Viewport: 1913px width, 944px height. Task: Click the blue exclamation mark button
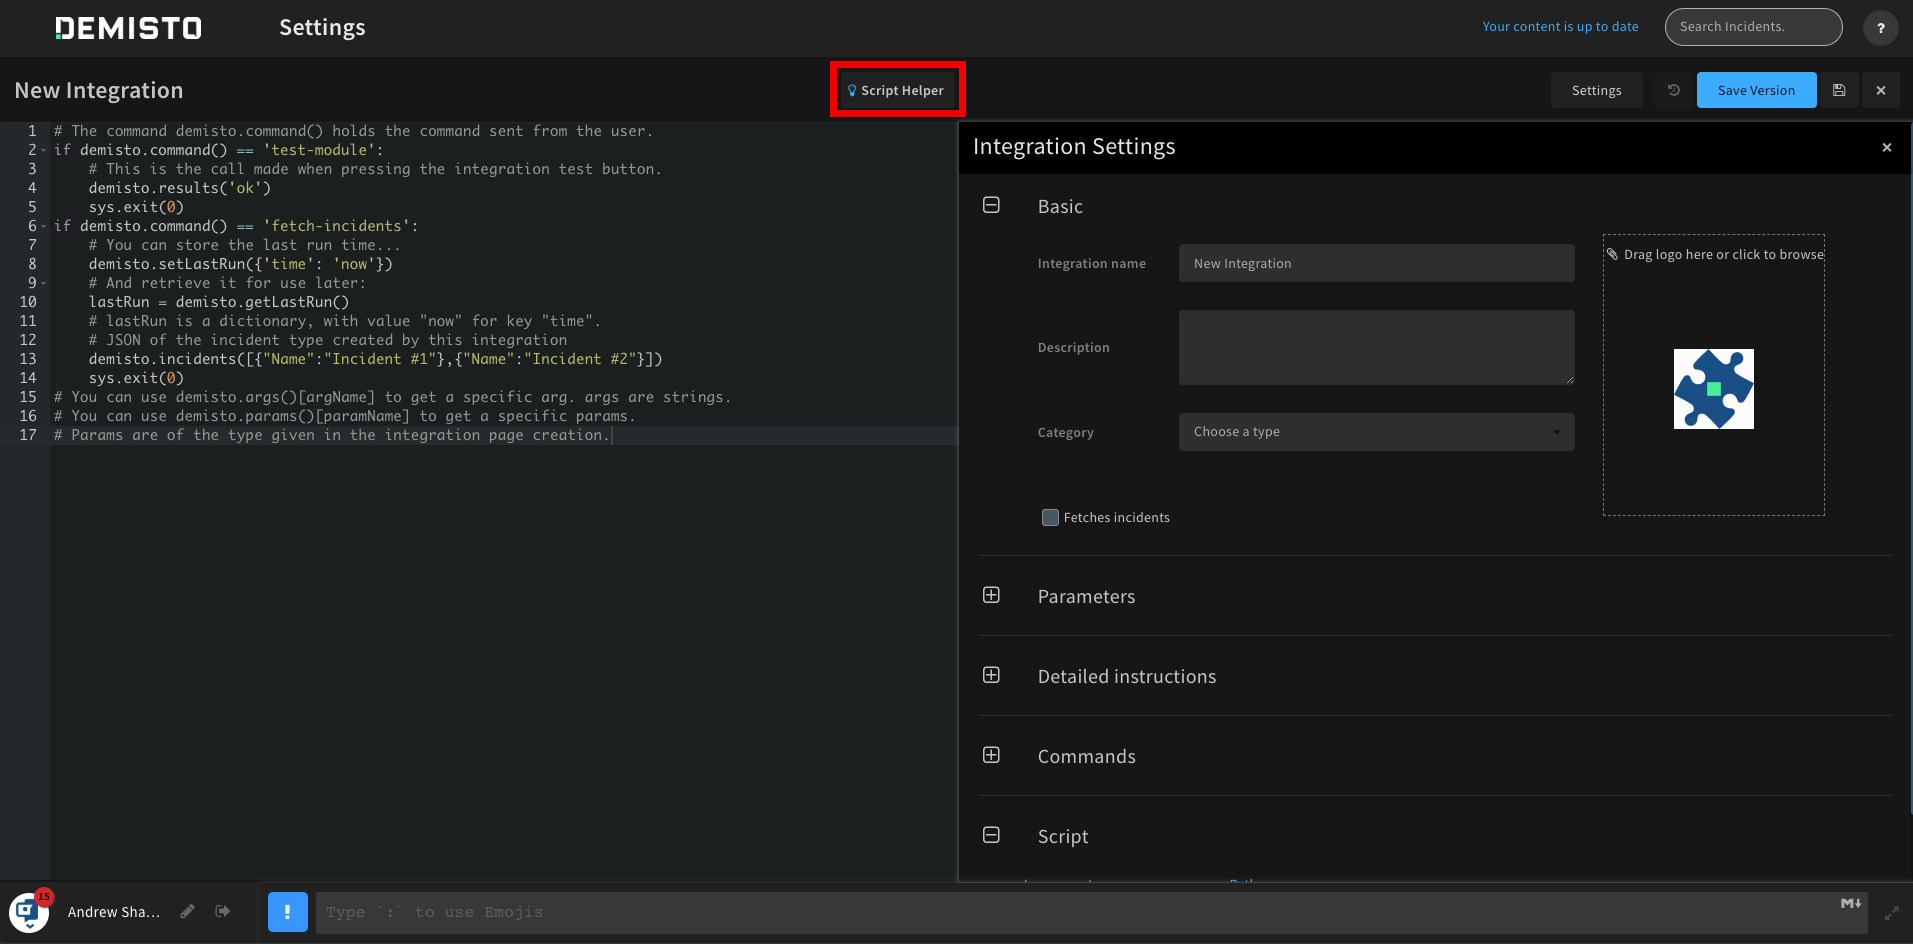click(288, 911)
